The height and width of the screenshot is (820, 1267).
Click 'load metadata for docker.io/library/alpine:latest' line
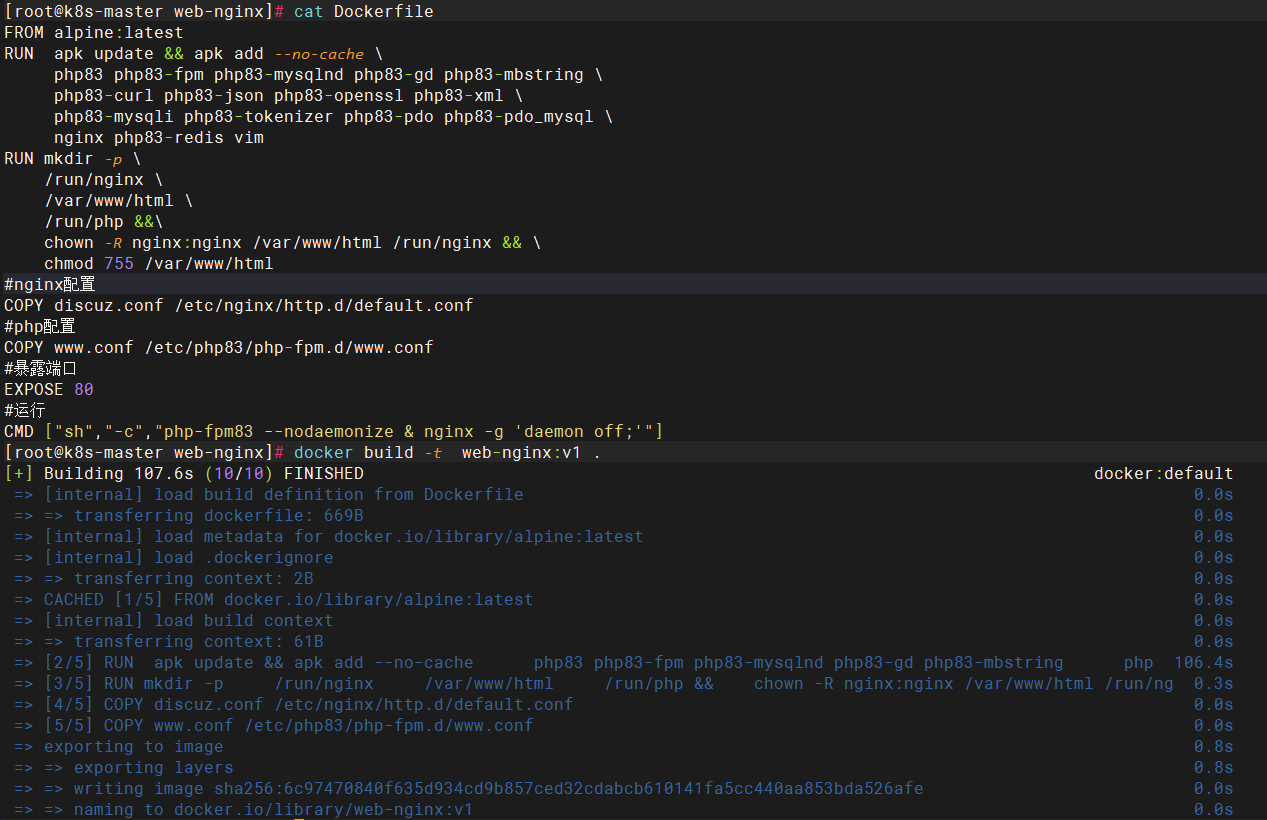point(344,536)
